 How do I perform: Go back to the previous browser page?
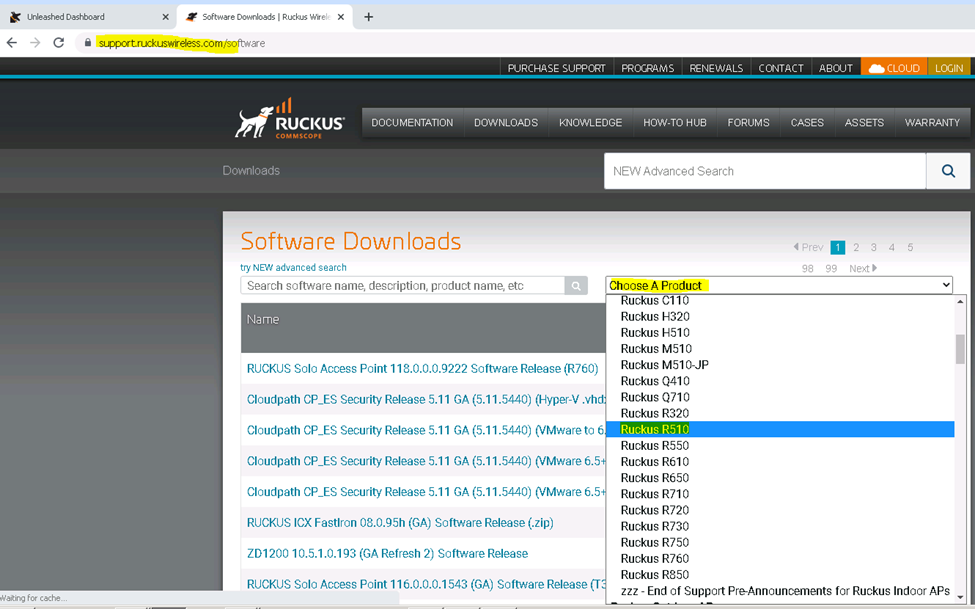point(12,43)
